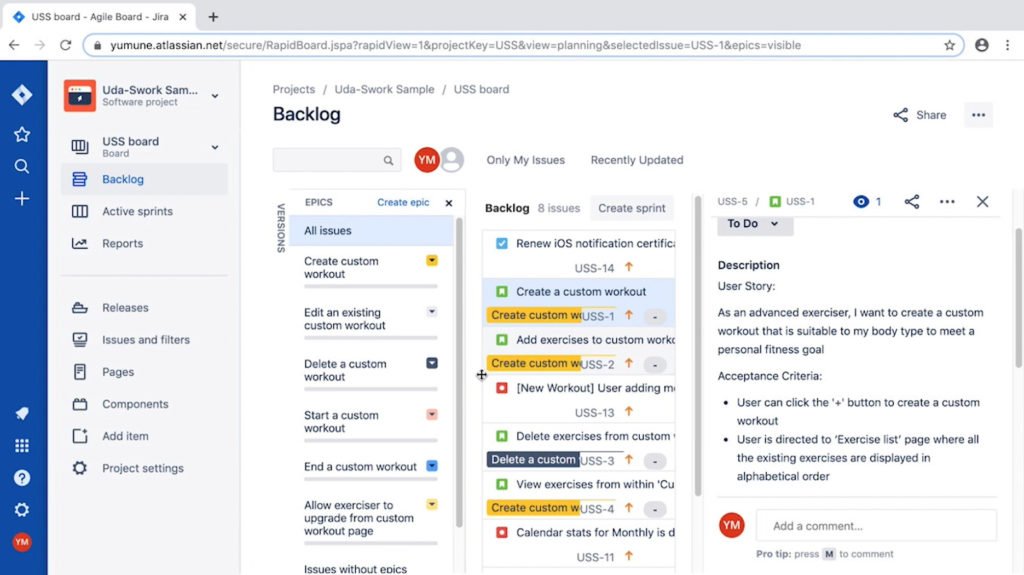Open End a custom workout epic dropdown
This screenshot has width=1024, height=575.
tap(432, 466)
